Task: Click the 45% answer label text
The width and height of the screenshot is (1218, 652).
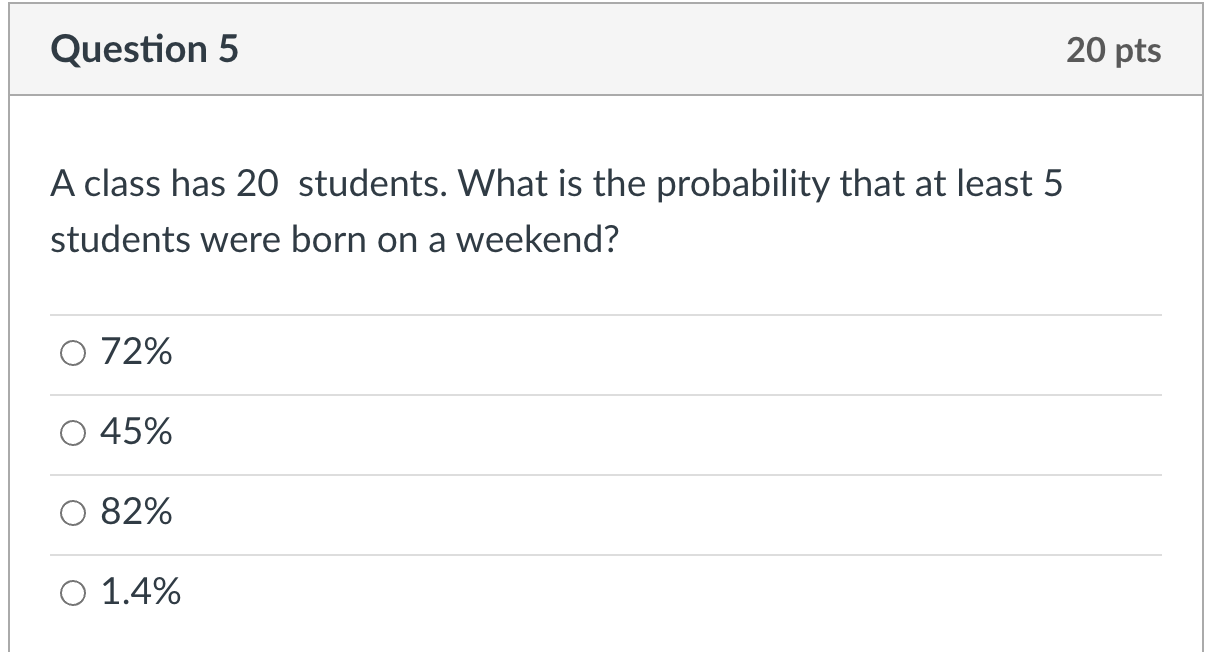Action: (136, 433)
